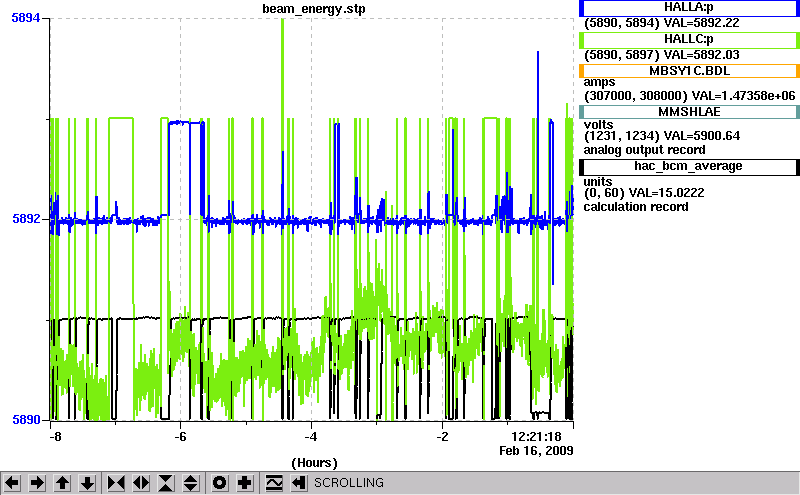Click the (Hours) axis title
The width and height of the screenshot is (800, 495).
click(314, 463)
